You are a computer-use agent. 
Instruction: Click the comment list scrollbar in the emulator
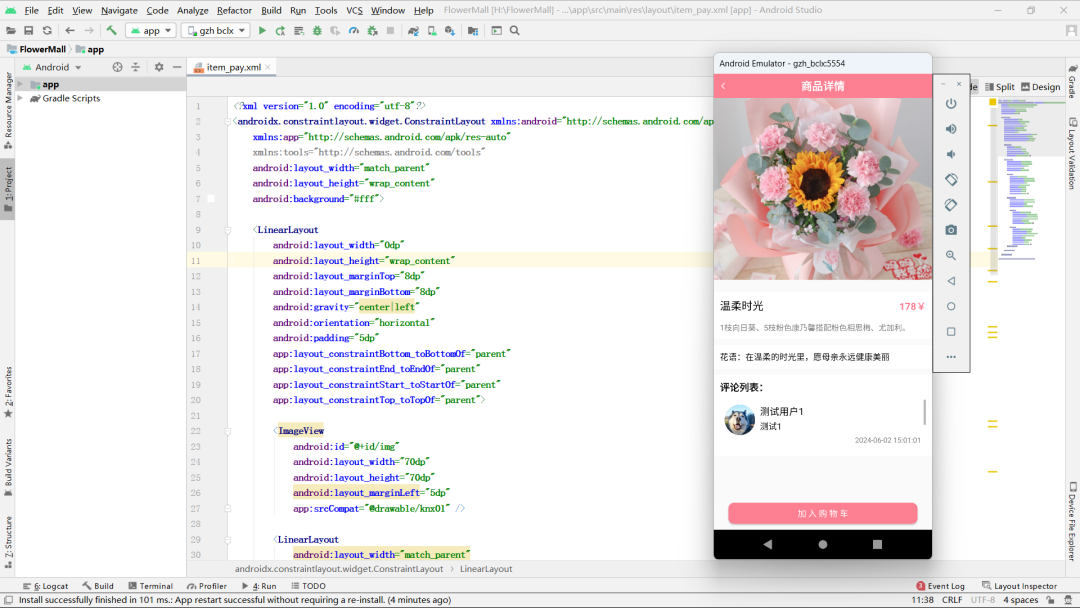point(924,412)
